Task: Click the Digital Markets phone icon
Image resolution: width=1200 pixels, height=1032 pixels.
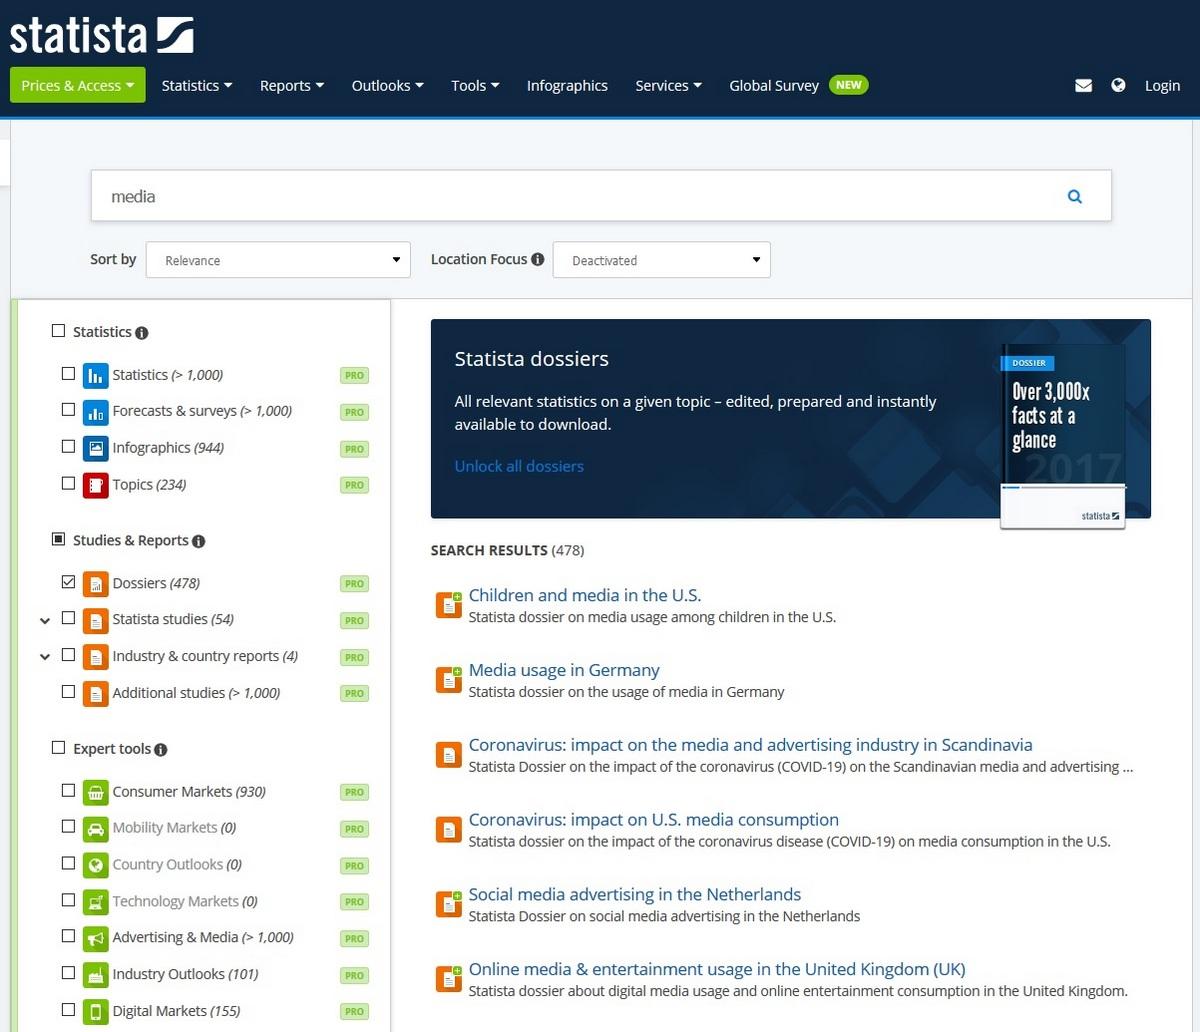Action: [95, 1011]
